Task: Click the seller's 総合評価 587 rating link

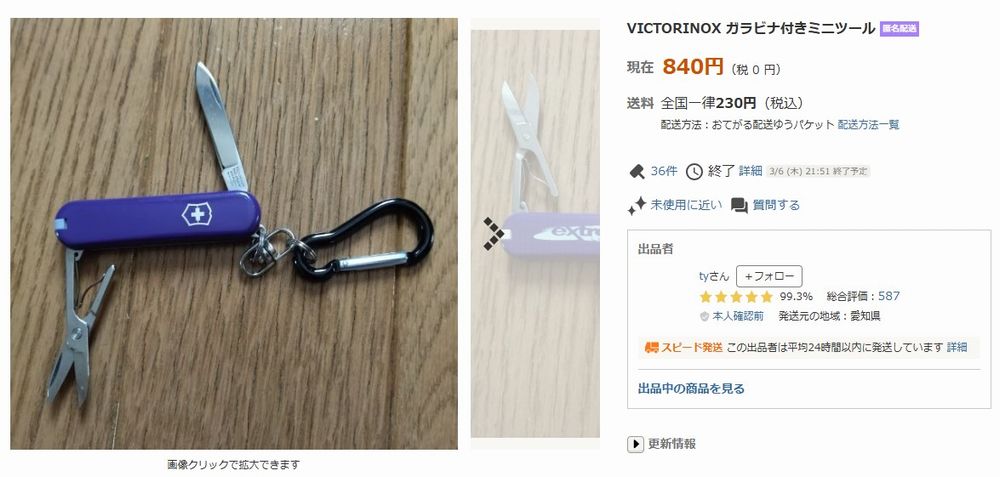Action: click(x=888, y=296)
